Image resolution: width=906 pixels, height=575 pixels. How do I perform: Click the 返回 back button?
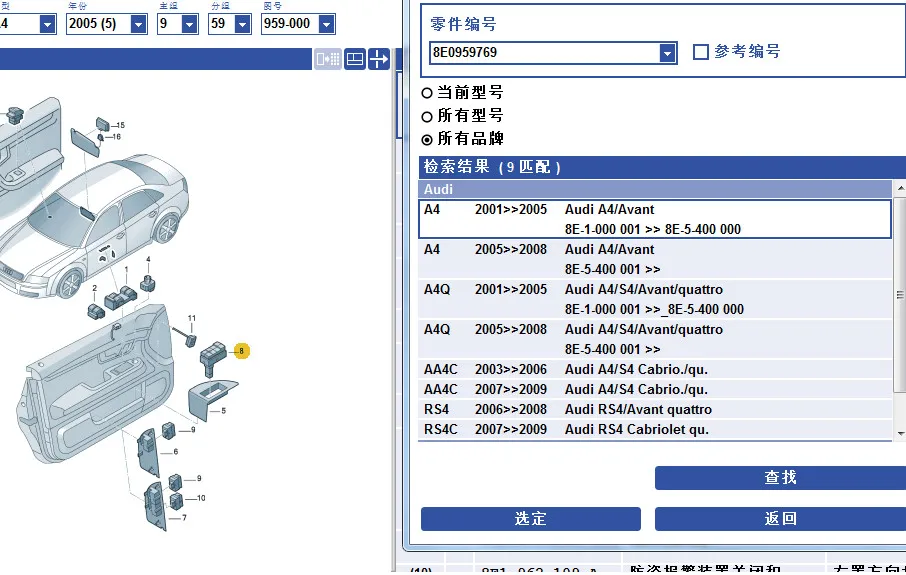(x=780, y=519)
